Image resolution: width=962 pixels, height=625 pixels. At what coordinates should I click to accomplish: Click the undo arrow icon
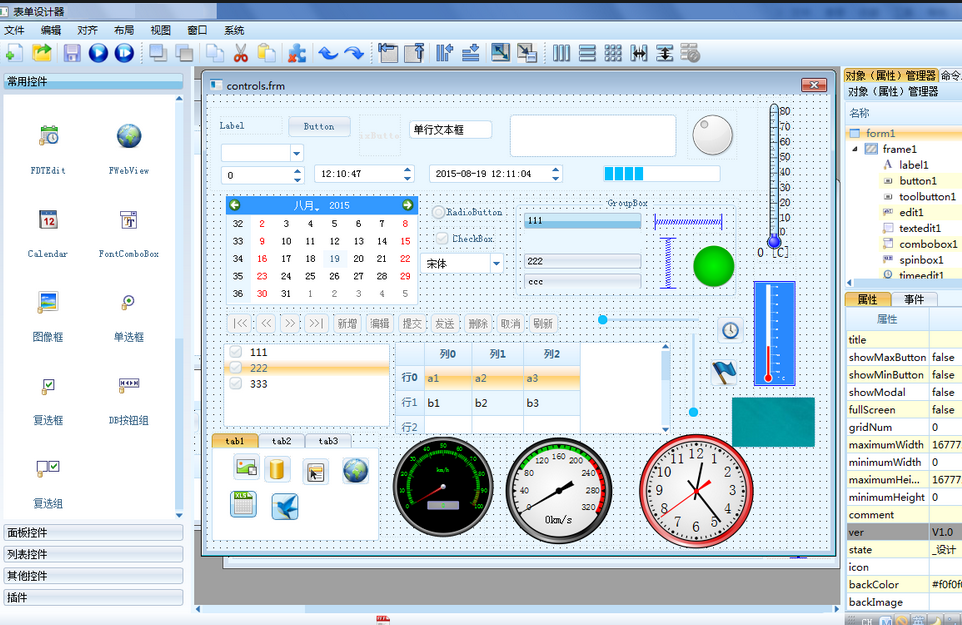(x=328, y=53)
